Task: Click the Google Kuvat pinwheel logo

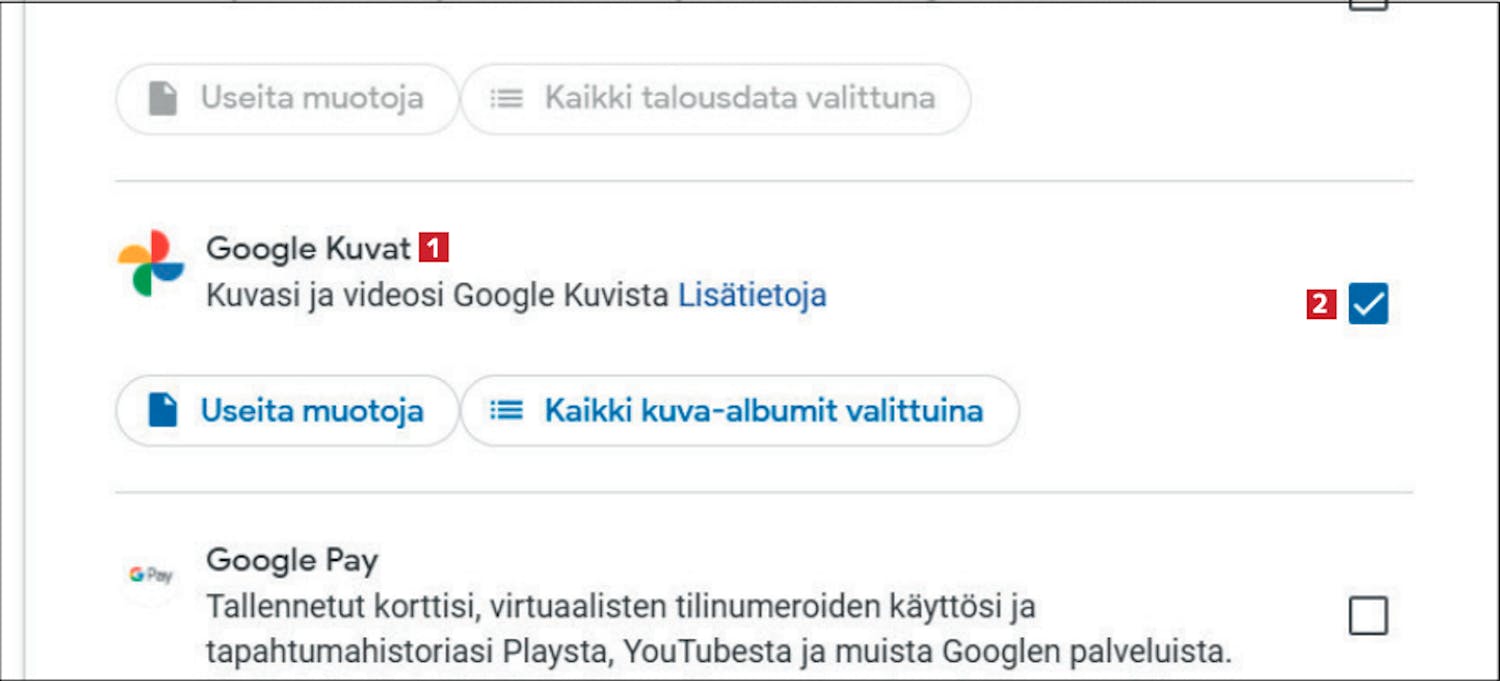Action: tap(151, 263)
